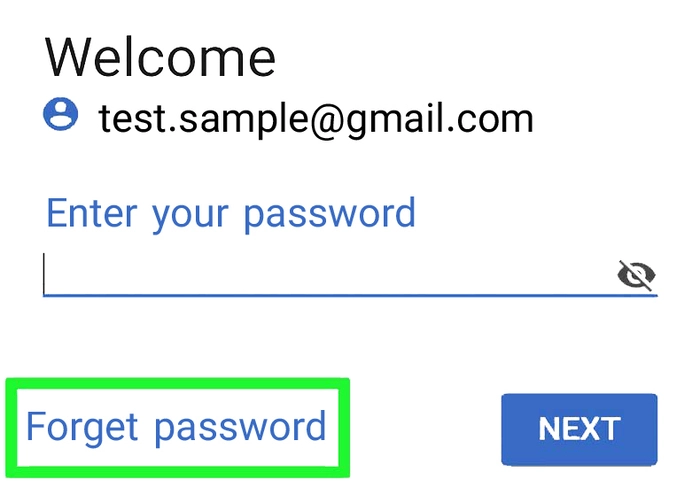Show password using crossed-out eye icon

636,275
